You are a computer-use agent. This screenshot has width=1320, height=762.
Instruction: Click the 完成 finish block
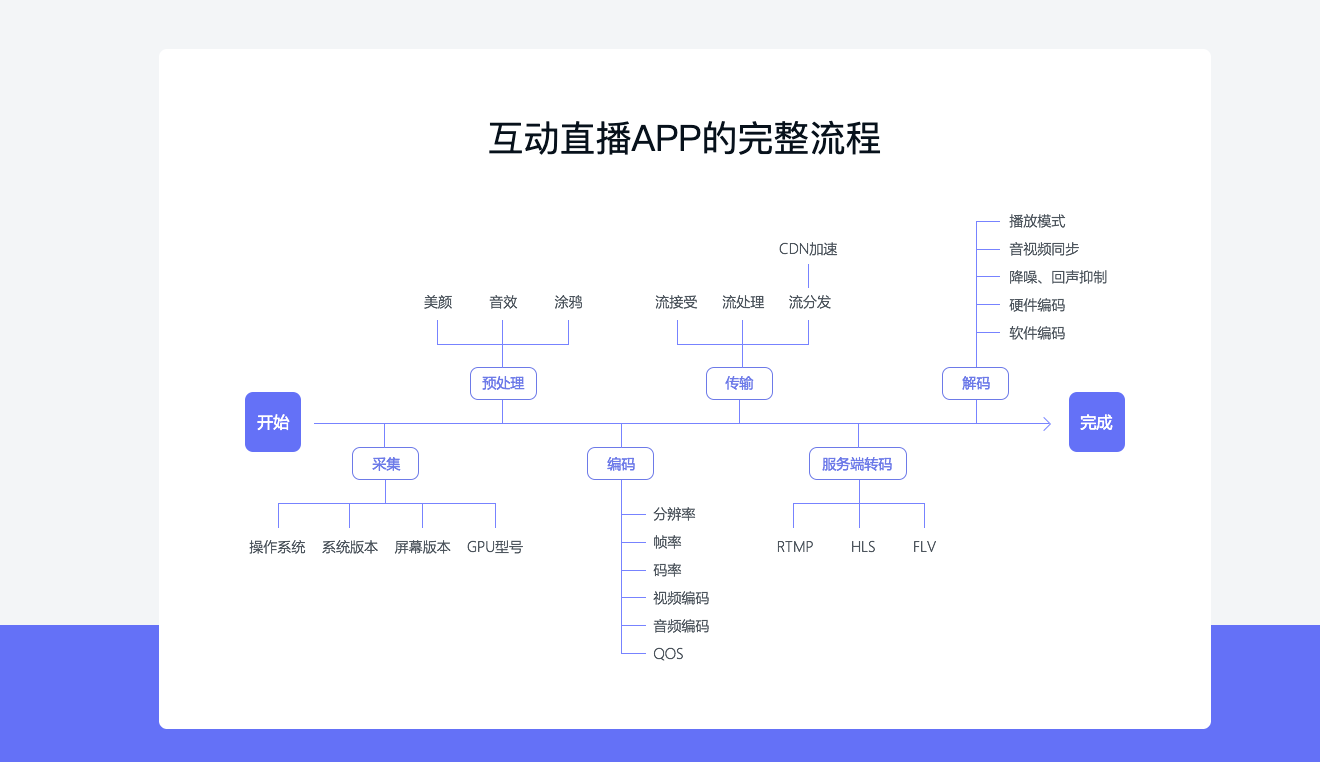click(x=1096, y=422)
